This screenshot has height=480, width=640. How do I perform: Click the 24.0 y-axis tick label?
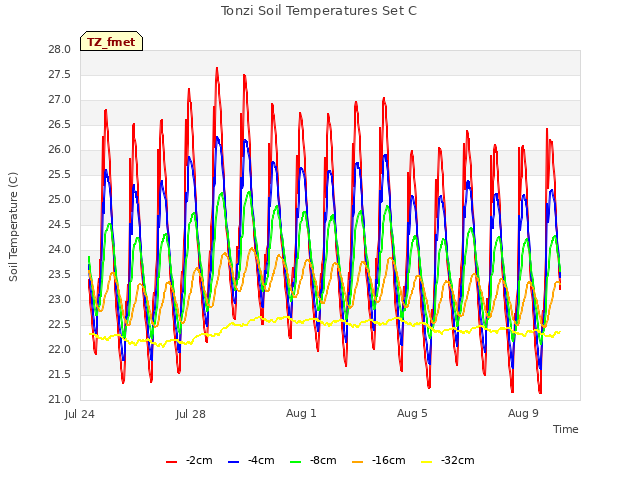click(x=60, y=249)
